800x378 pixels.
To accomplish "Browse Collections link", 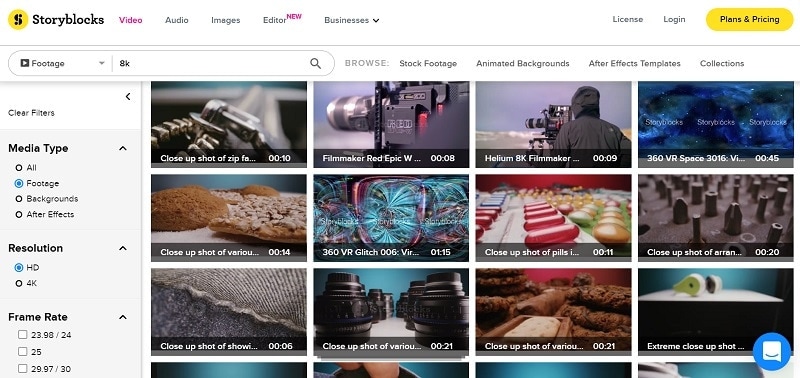I will [x=722, y=63].
